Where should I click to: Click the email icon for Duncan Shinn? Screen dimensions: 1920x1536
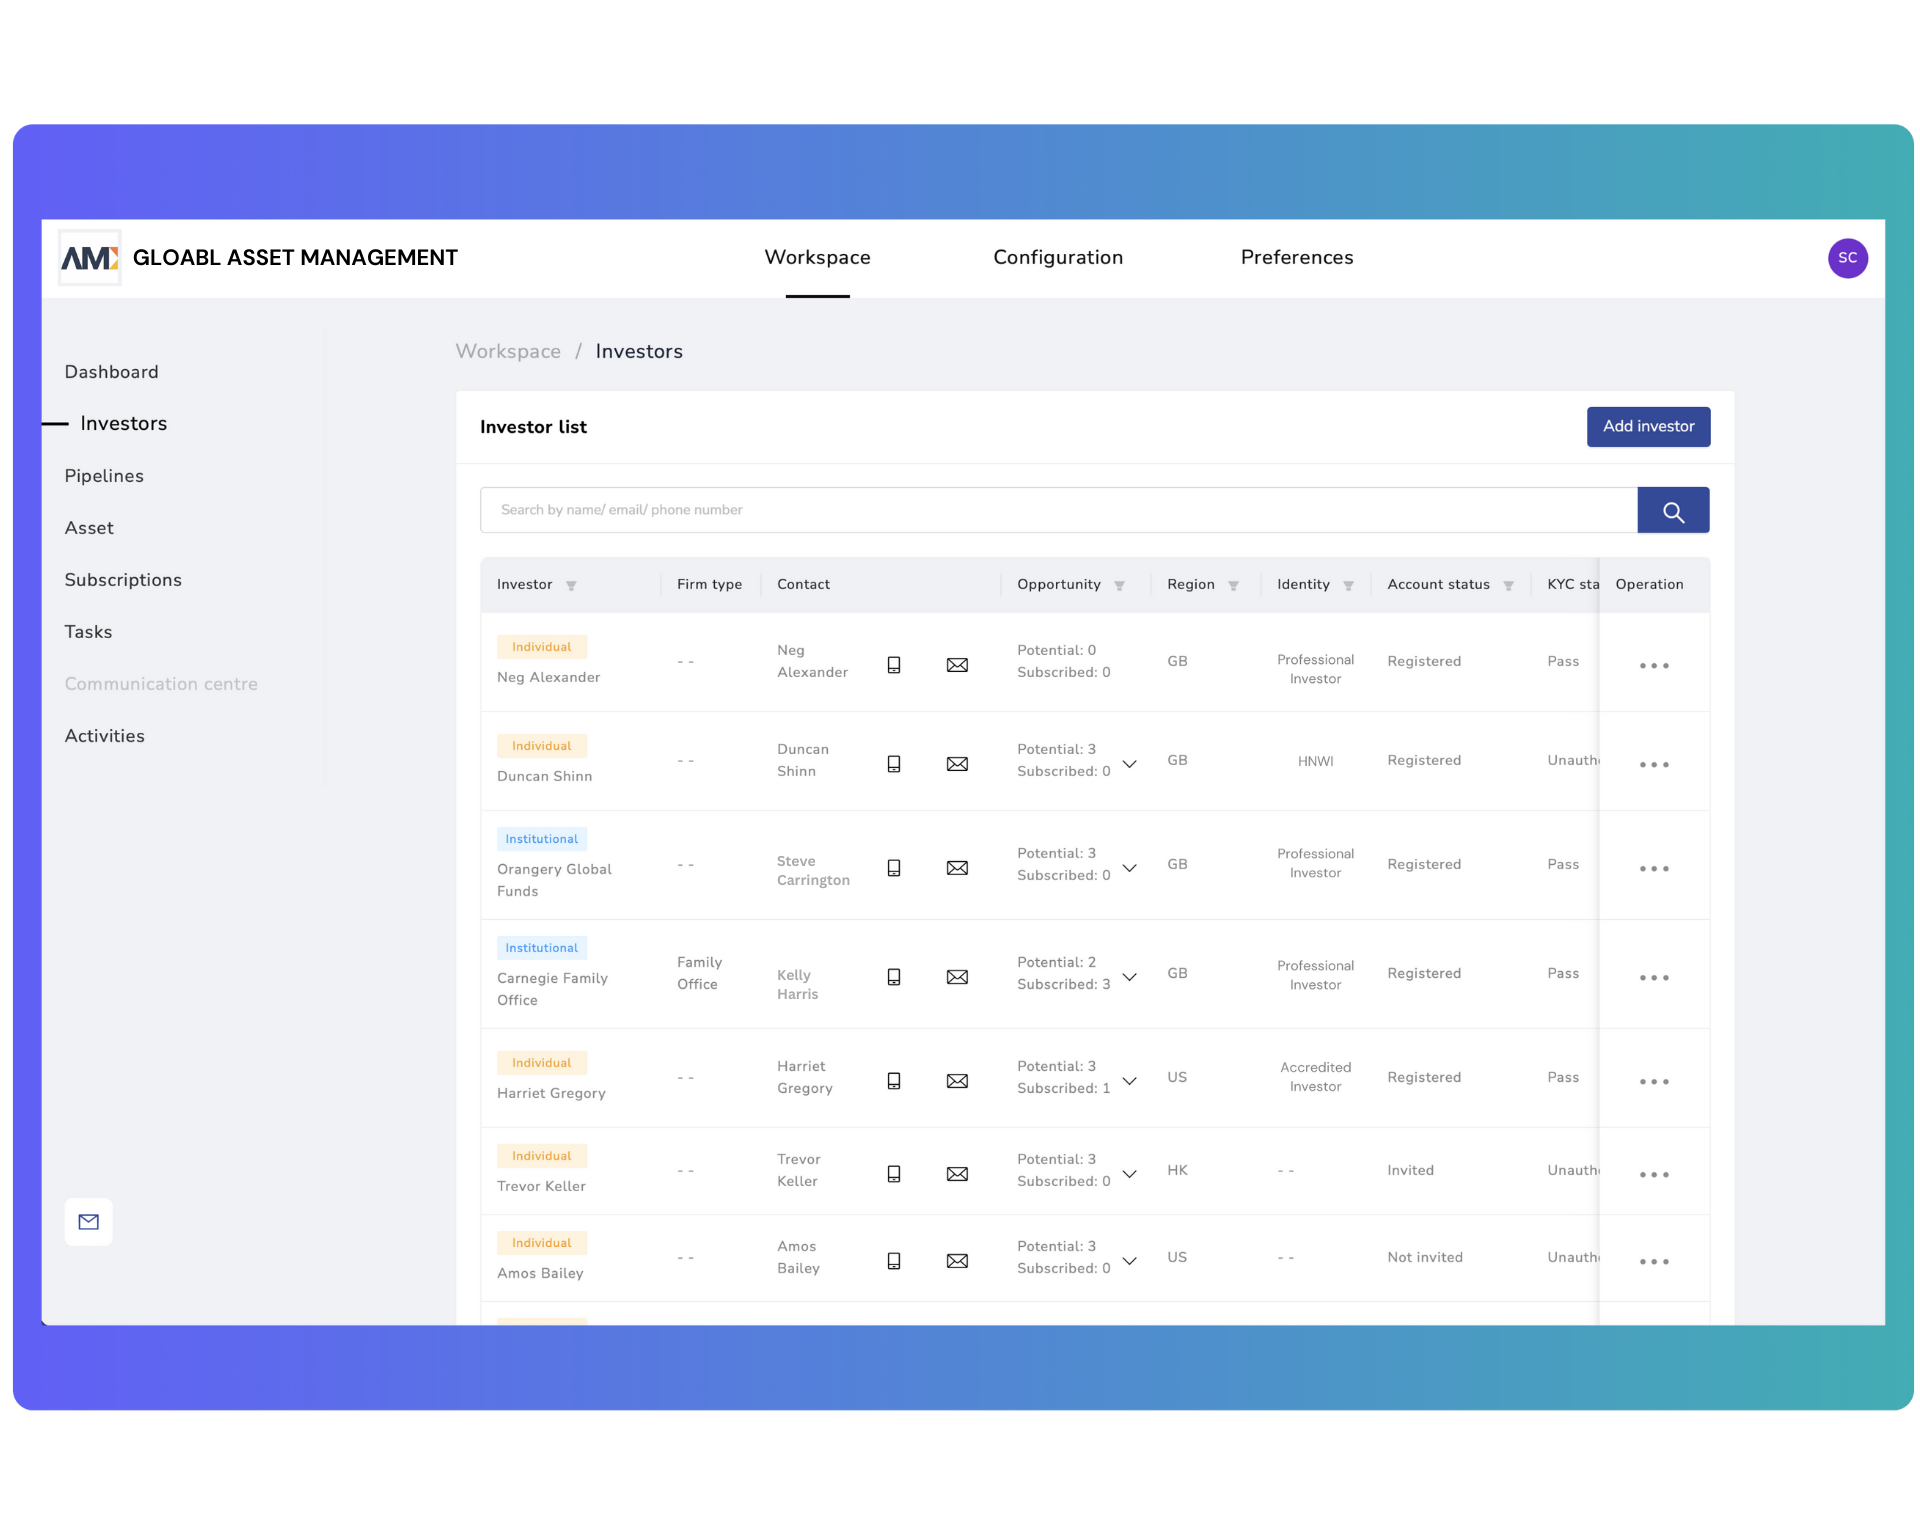[957, 764]
